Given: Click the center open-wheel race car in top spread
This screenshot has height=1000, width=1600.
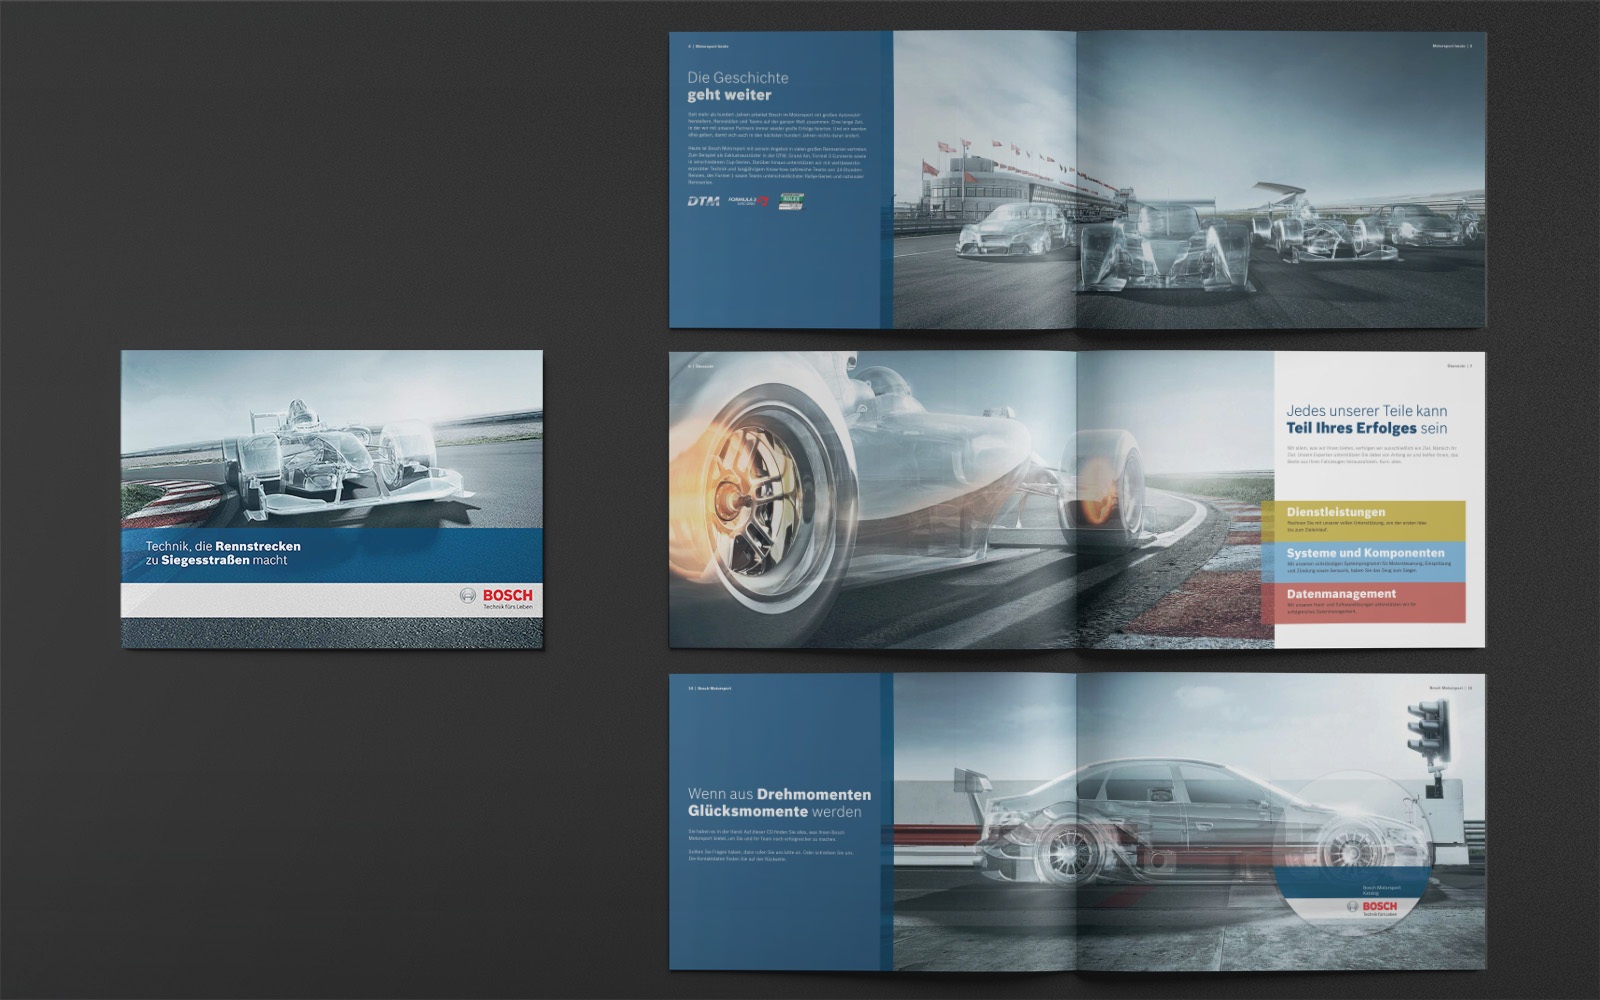Looking at the screenshot, I should (x=1165, y=250).
